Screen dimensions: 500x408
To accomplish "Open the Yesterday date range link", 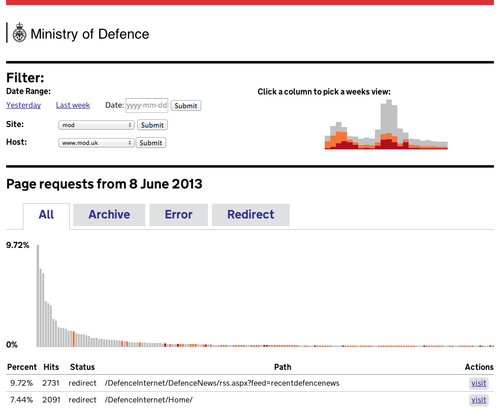I will [23, 105].
